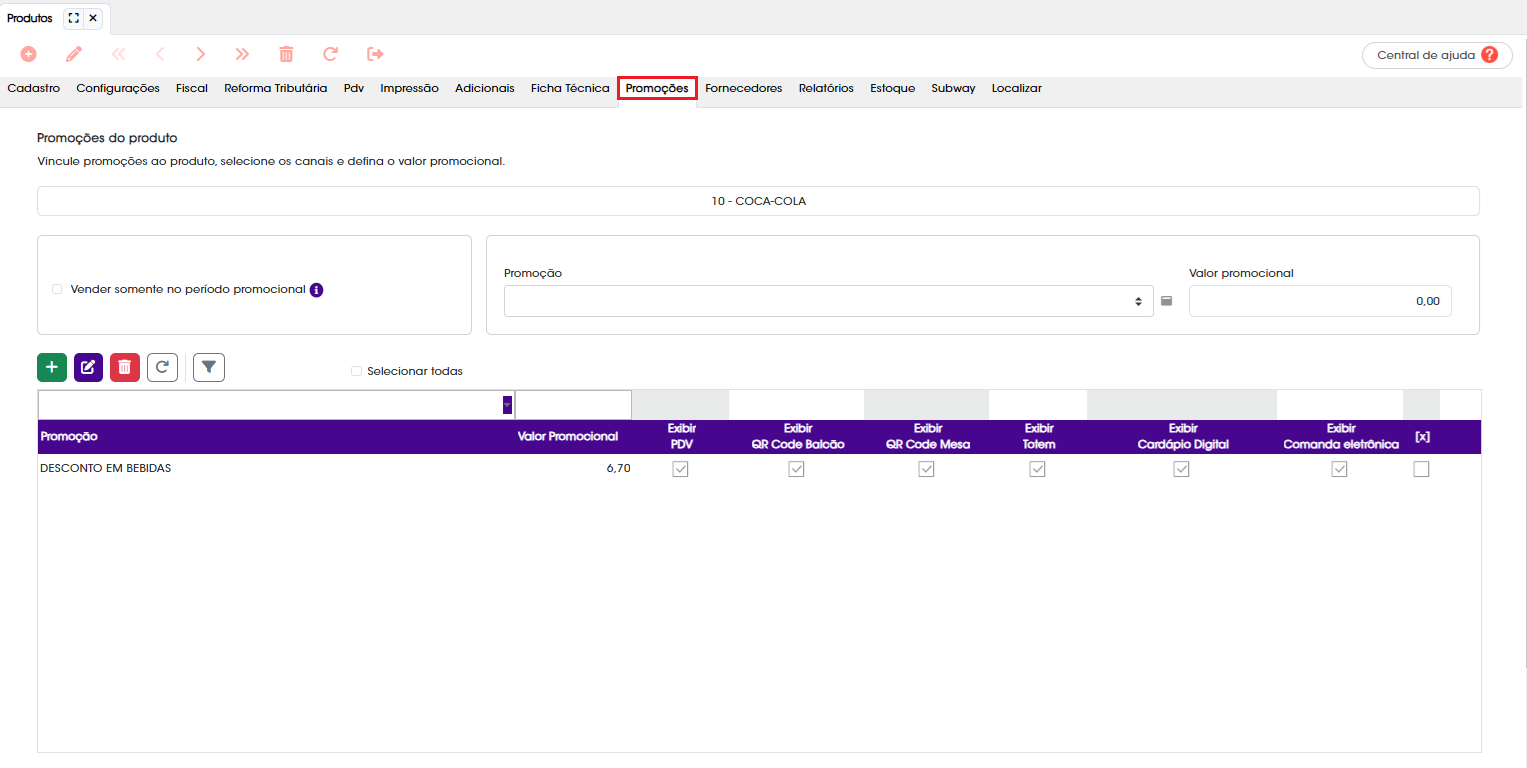This screenshot has height=768, width=1527.
Task: Click info icon beside Vender somente no período
Action: 316,290
